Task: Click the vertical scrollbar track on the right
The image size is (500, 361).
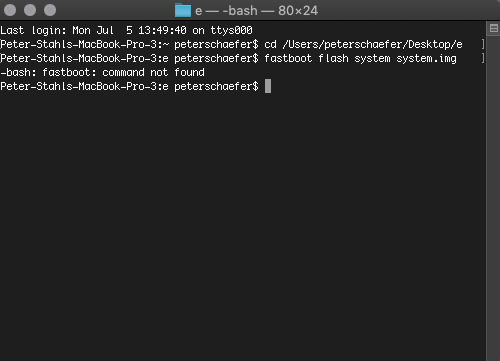Action: [493, 197]
